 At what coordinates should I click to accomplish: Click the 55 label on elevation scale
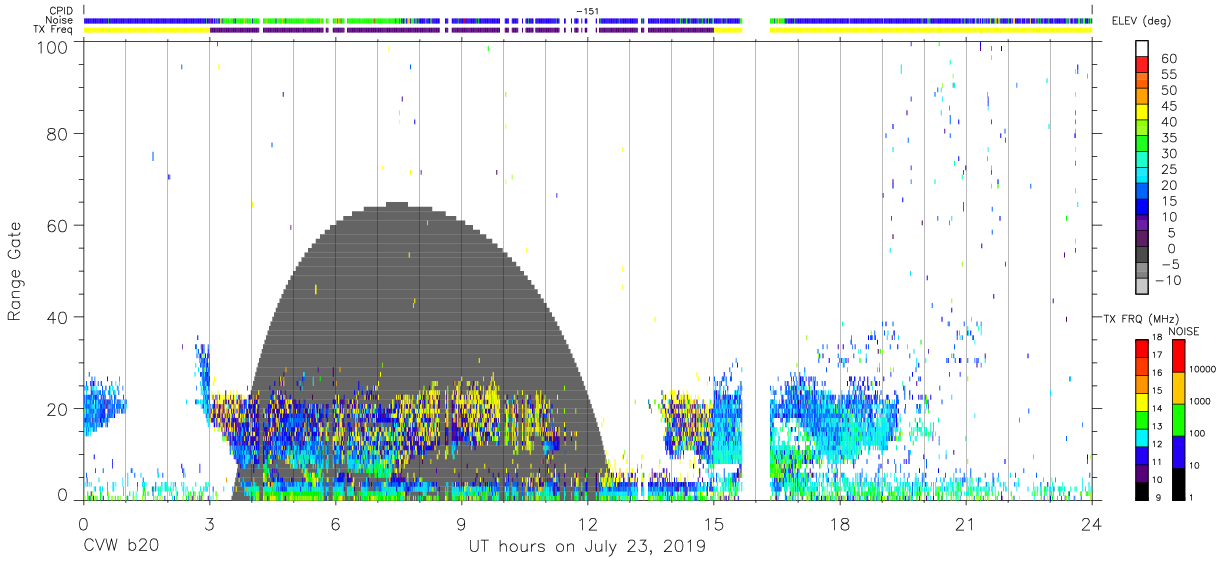tap(1168, 75)
